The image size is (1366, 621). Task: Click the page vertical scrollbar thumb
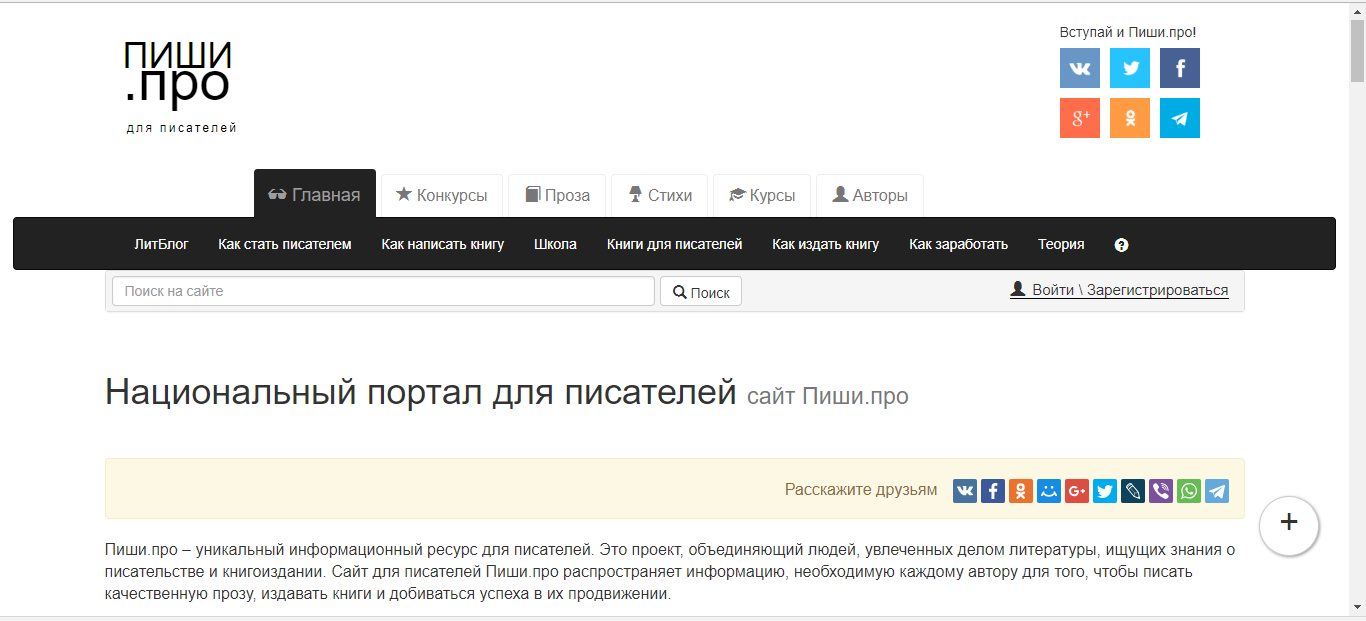tap(1357, 50)
